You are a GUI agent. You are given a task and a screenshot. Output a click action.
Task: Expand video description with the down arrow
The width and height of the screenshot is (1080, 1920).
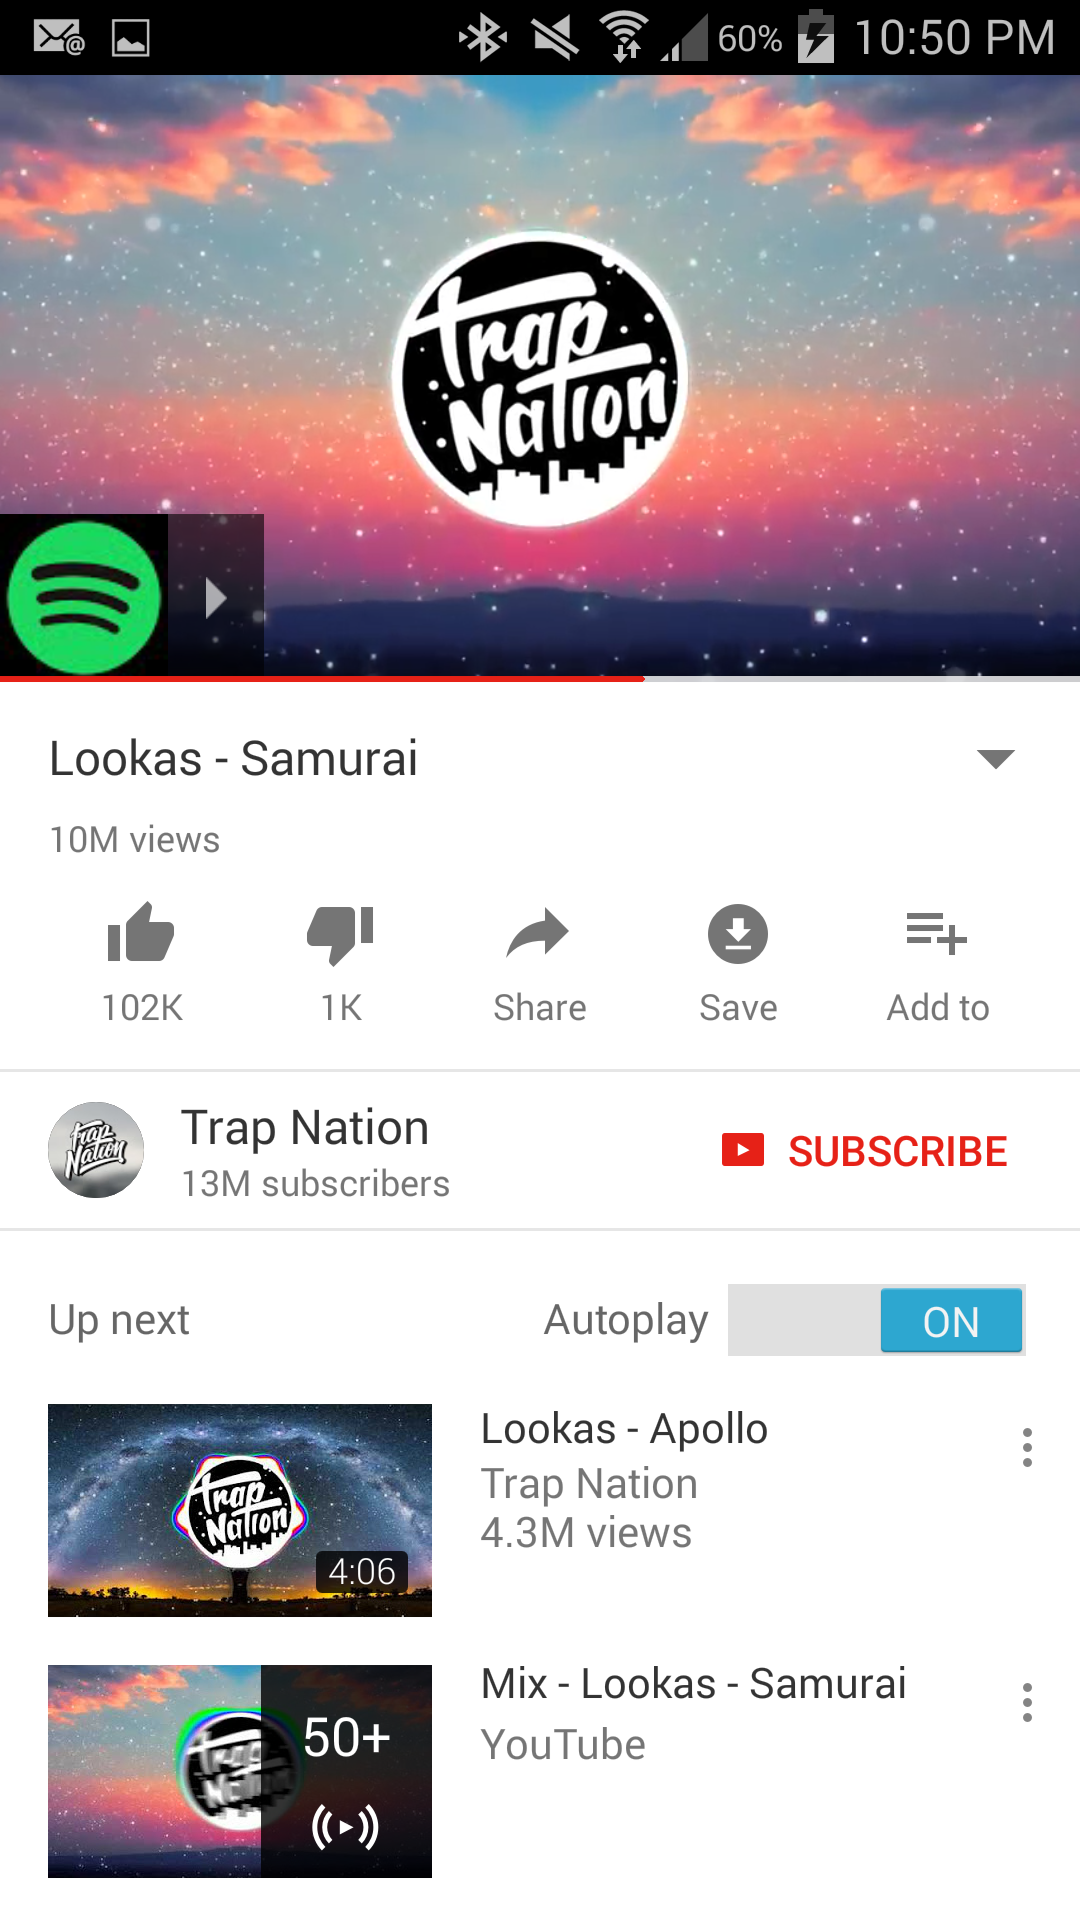pos(995,759)
